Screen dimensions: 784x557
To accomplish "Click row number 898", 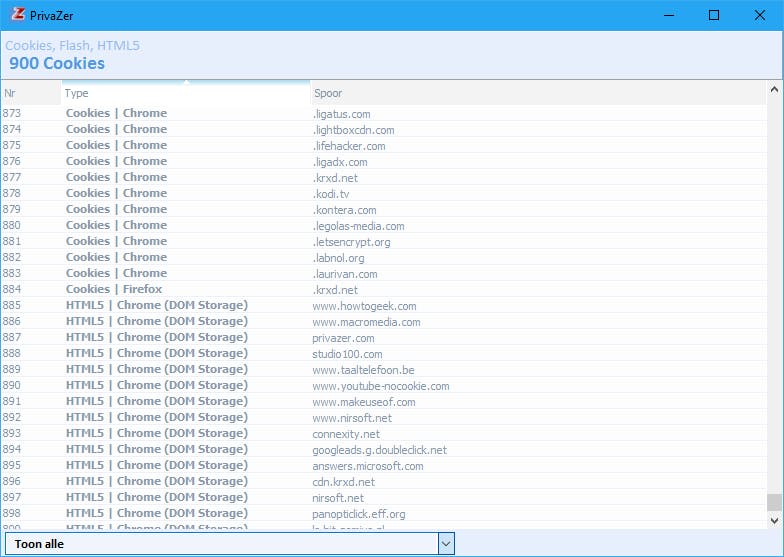I will coord(12,514).
